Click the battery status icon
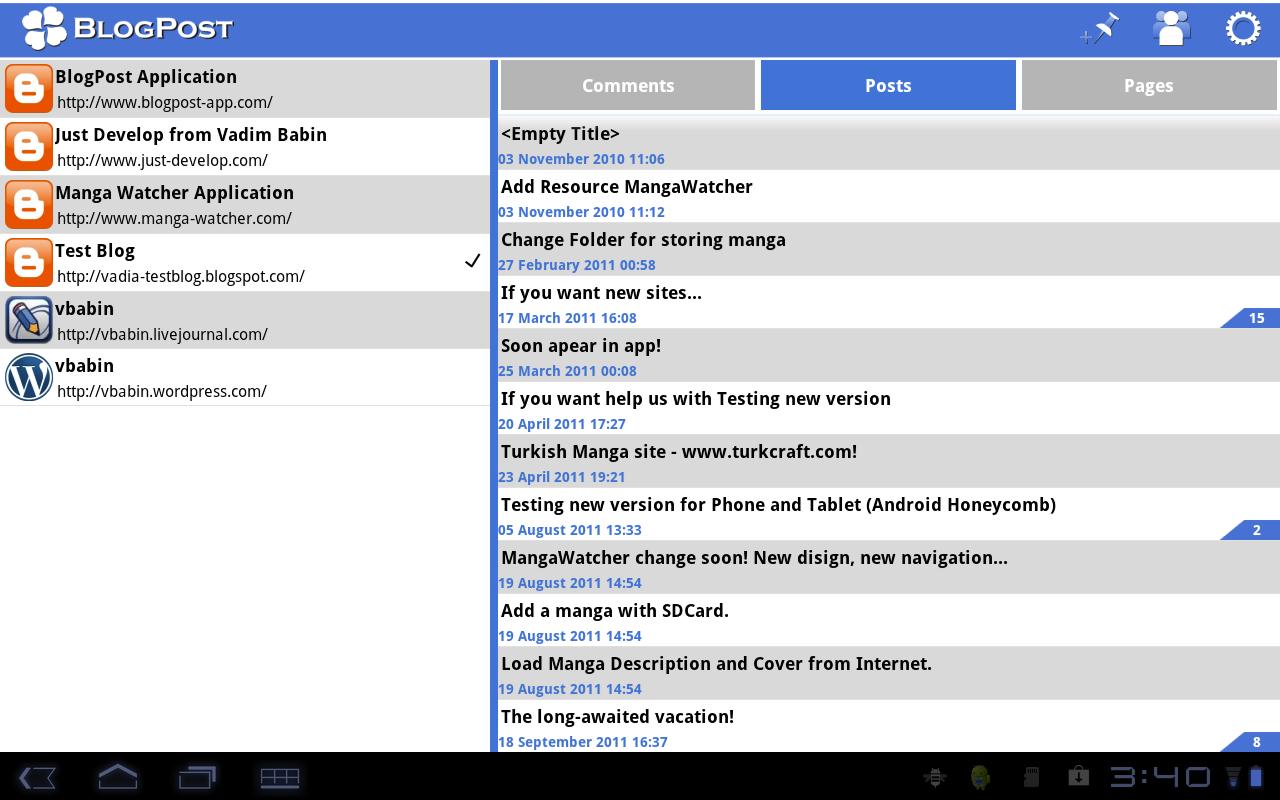 [1255, 777]
